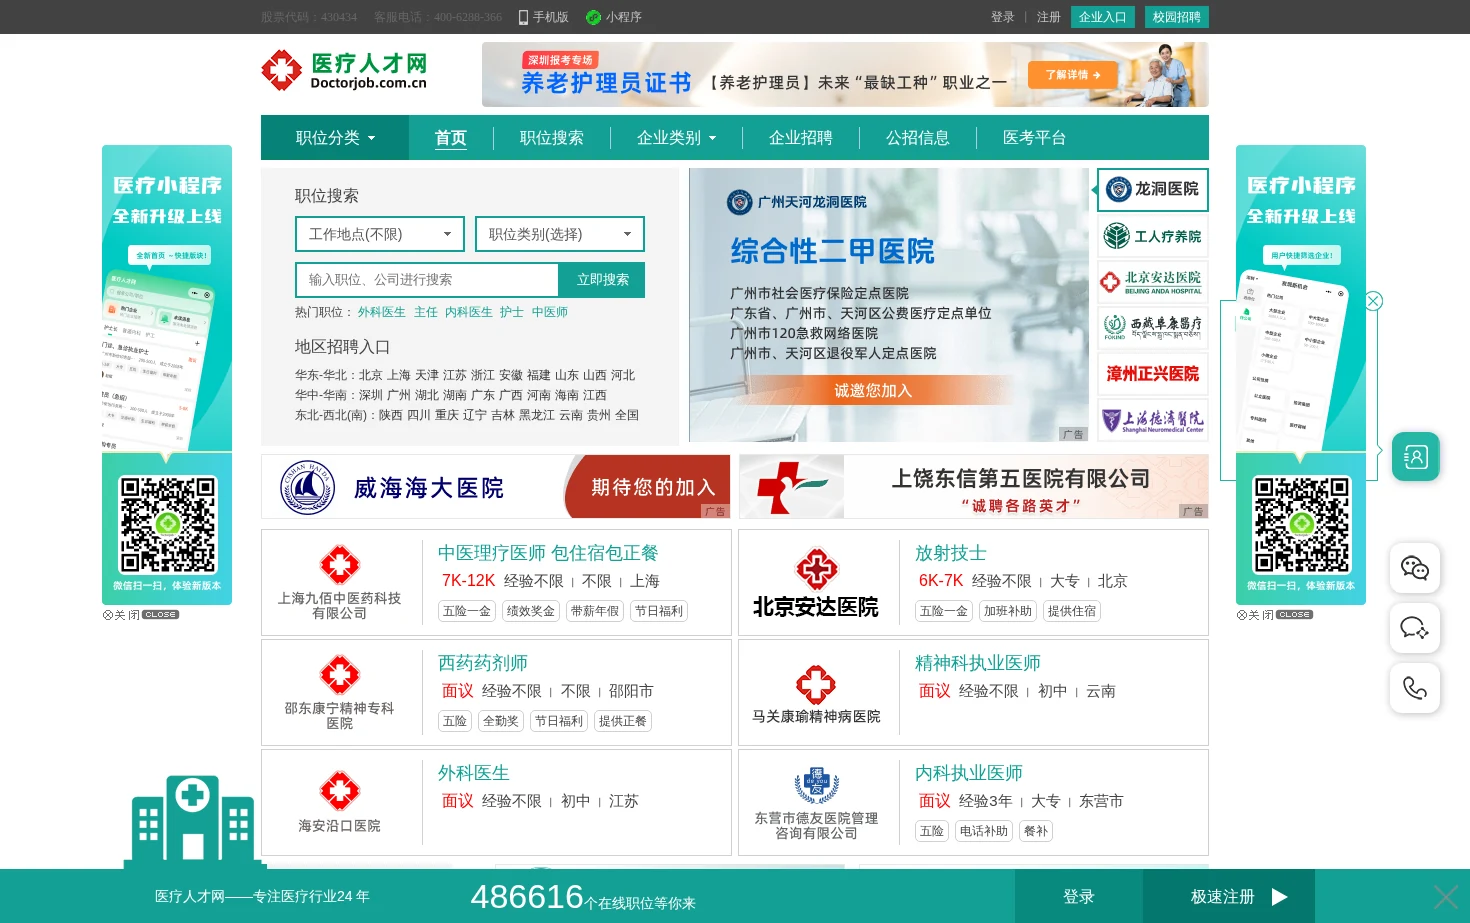The image size is (1470, 923).
Task: Expand the 企业类别 dropdown in navigation
Action: tap(677, 138)
